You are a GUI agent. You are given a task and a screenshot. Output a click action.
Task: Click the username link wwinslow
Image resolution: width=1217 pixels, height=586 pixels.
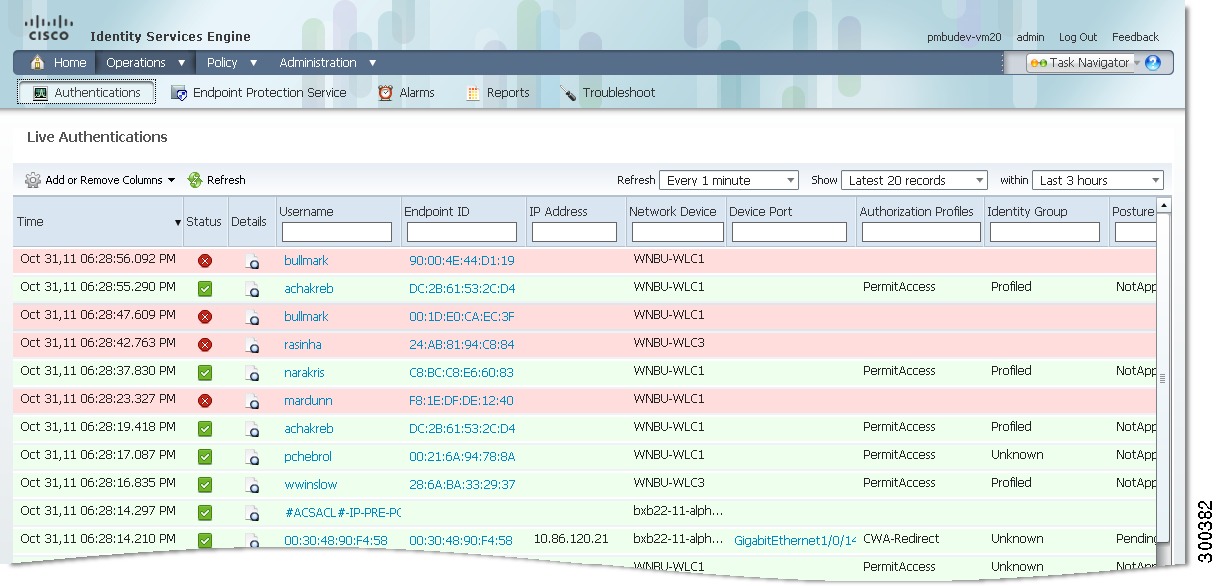(309, 485)
